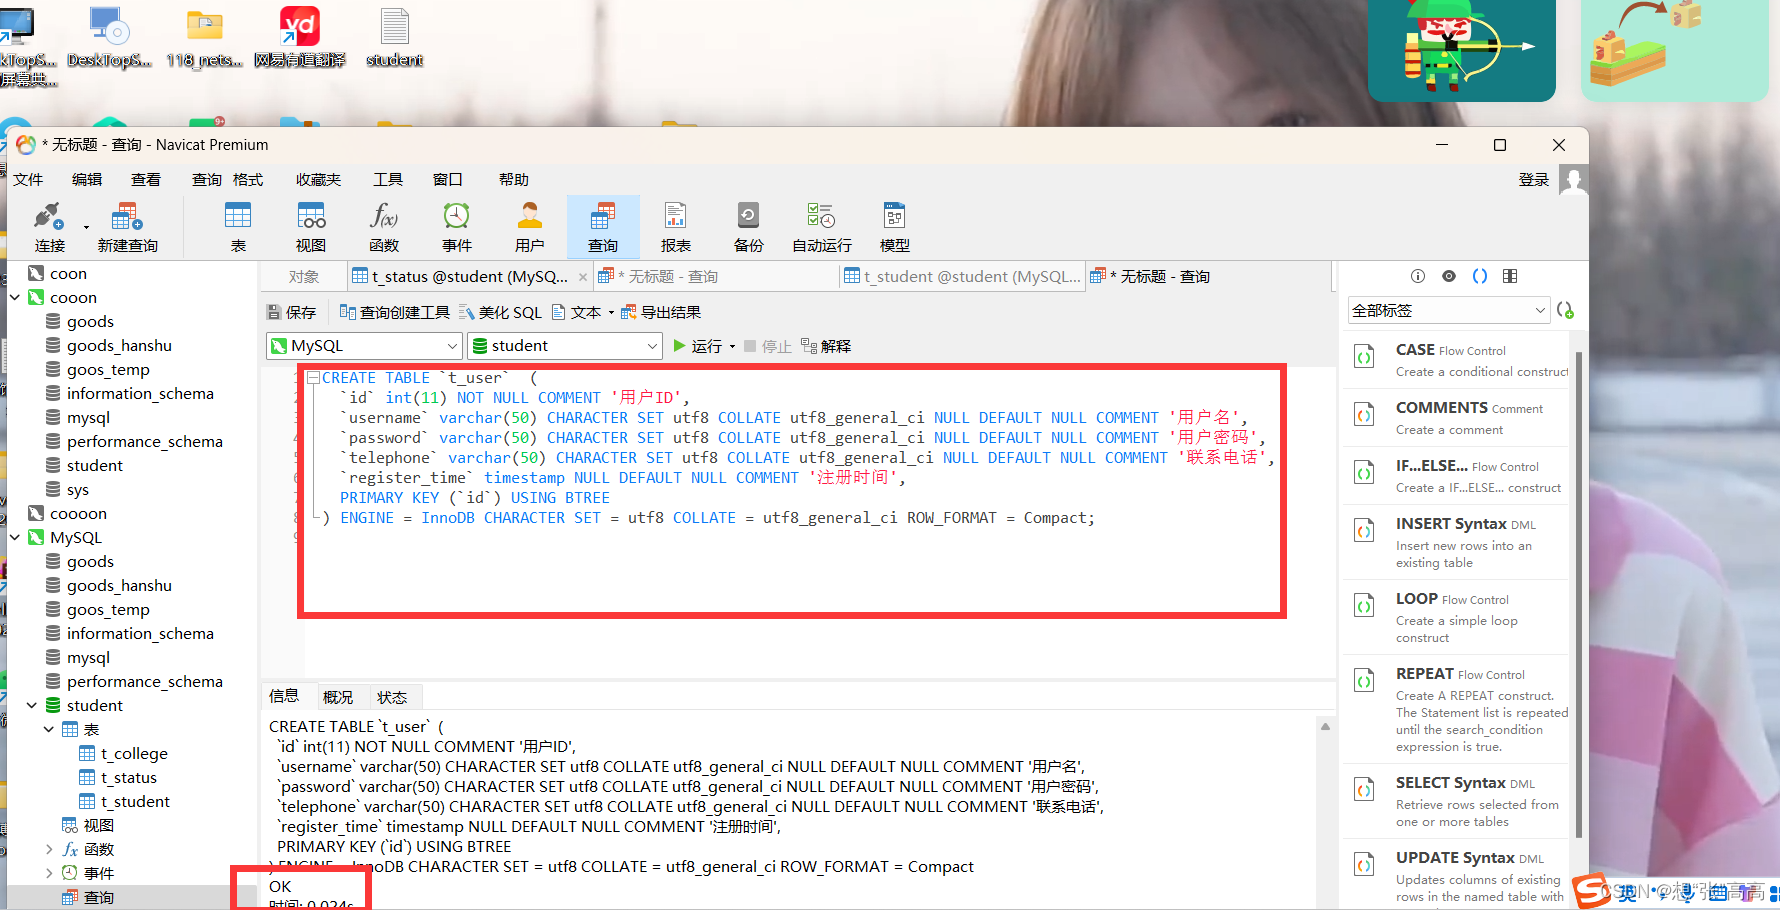The height and width of the screenshot is (910, 1780).
Task: Click the 导出结果 export button
Action: click(661, 313)
